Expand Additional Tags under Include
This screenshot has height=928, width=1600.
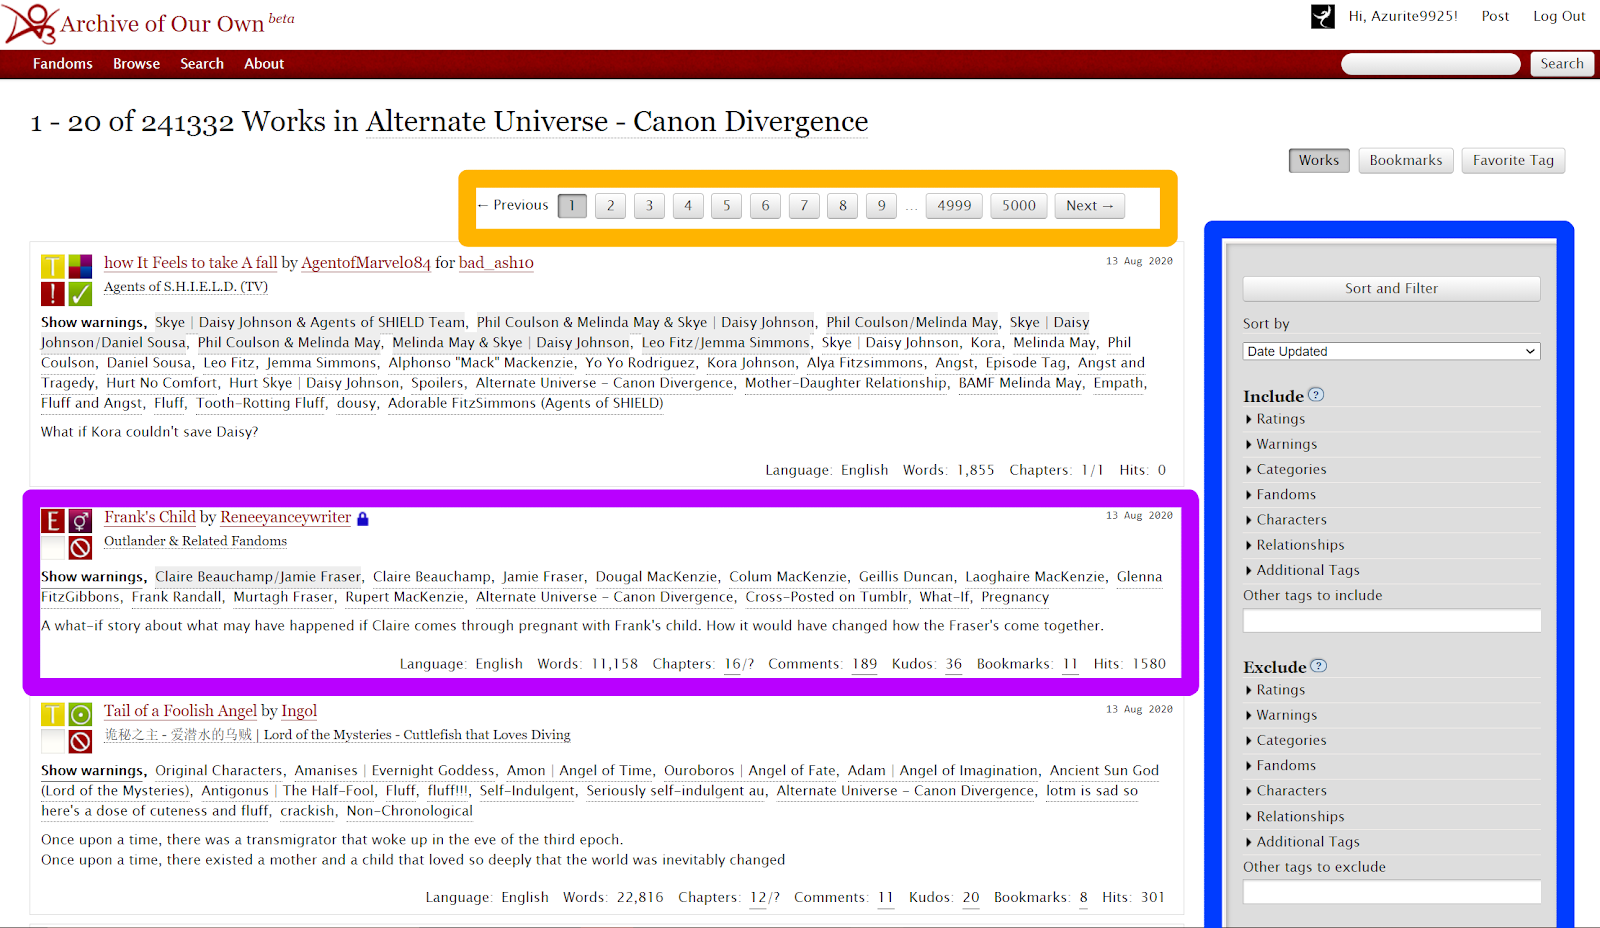click(x=1302, y=570)
